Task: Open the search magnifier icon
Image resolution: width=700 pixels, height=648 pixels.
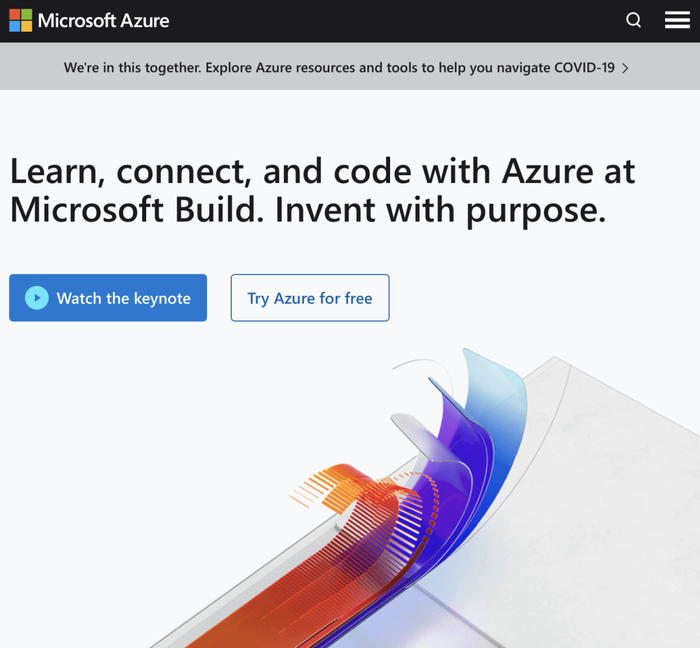Action: (x=633, y=20)
